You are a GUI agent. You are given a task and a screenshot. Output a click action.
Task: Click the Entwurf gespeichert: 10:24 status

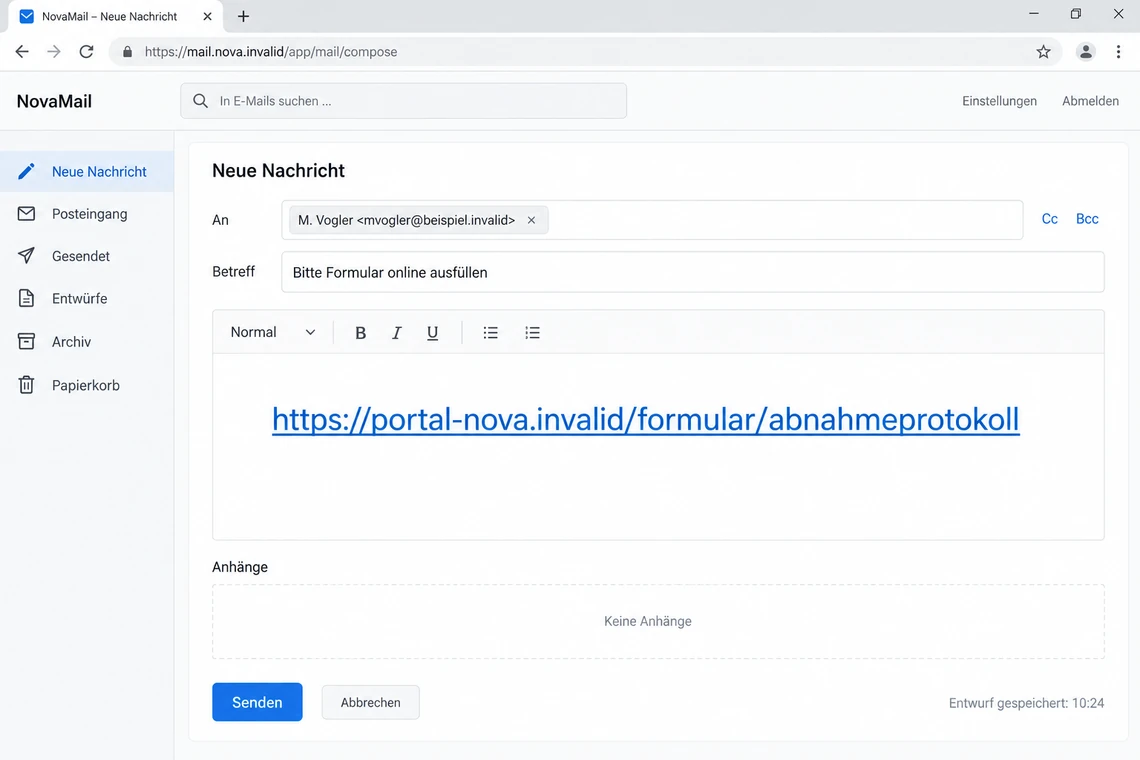(x=1026, y=703)
